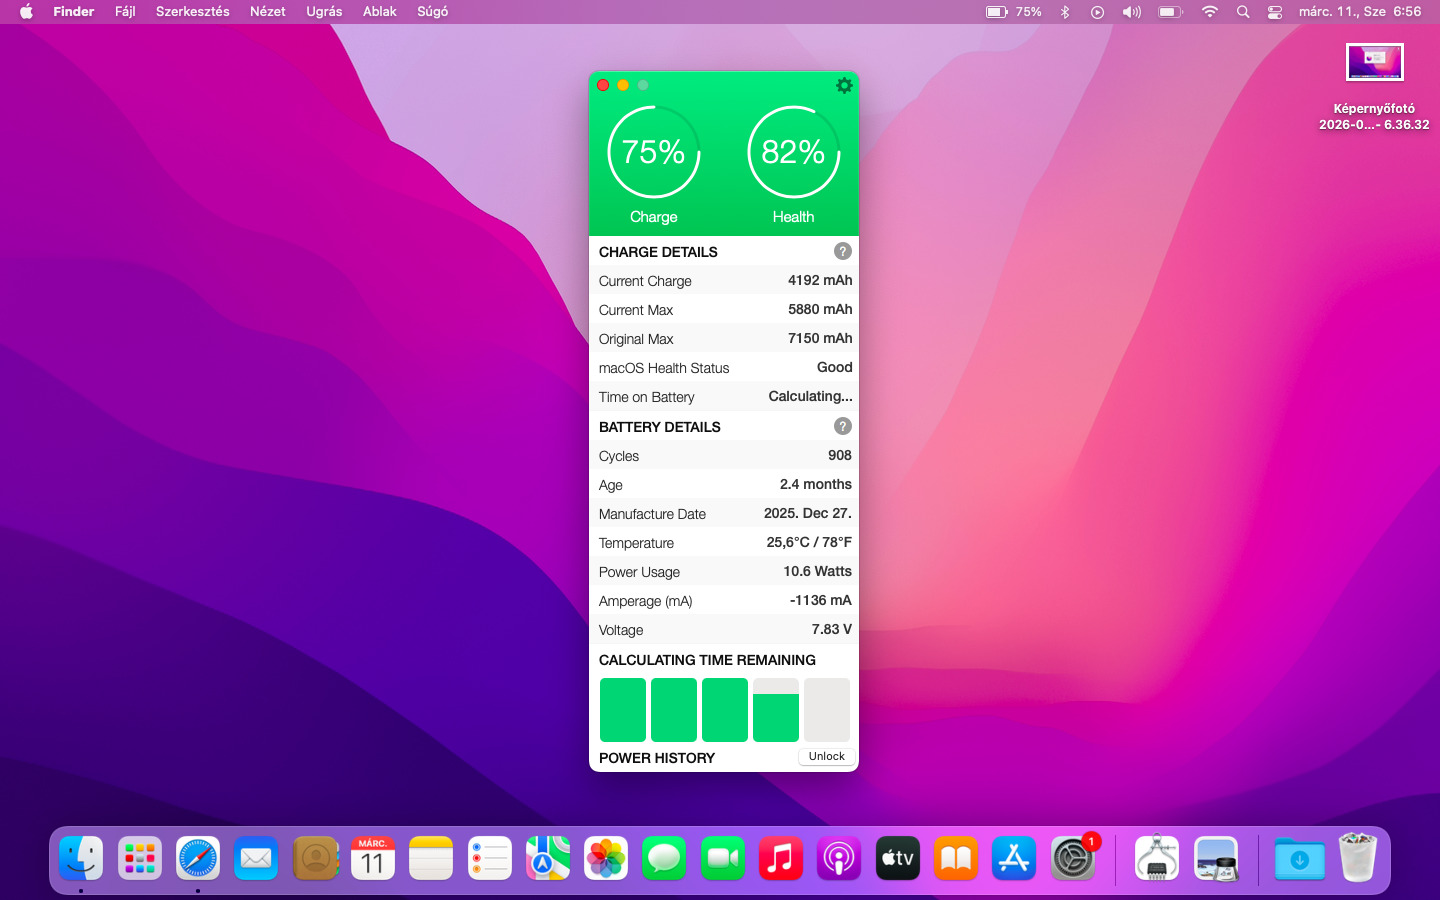
Task: Open App Store from the Dock
Action: (1014, 858)
